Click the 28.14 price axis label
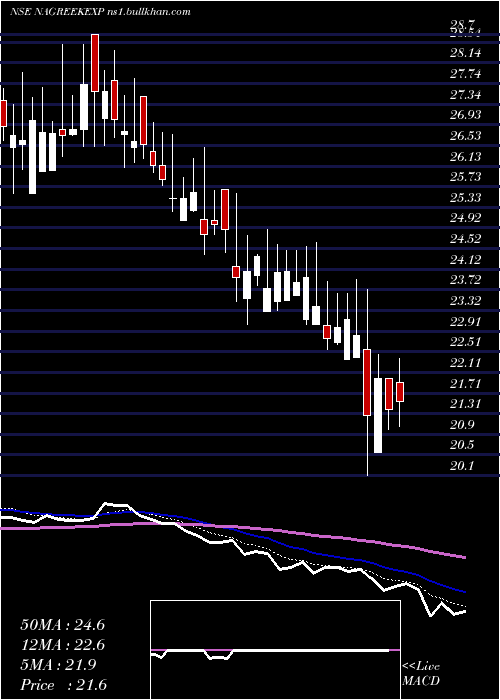Screen dimensions: 500x700 [x=466, y=53]
